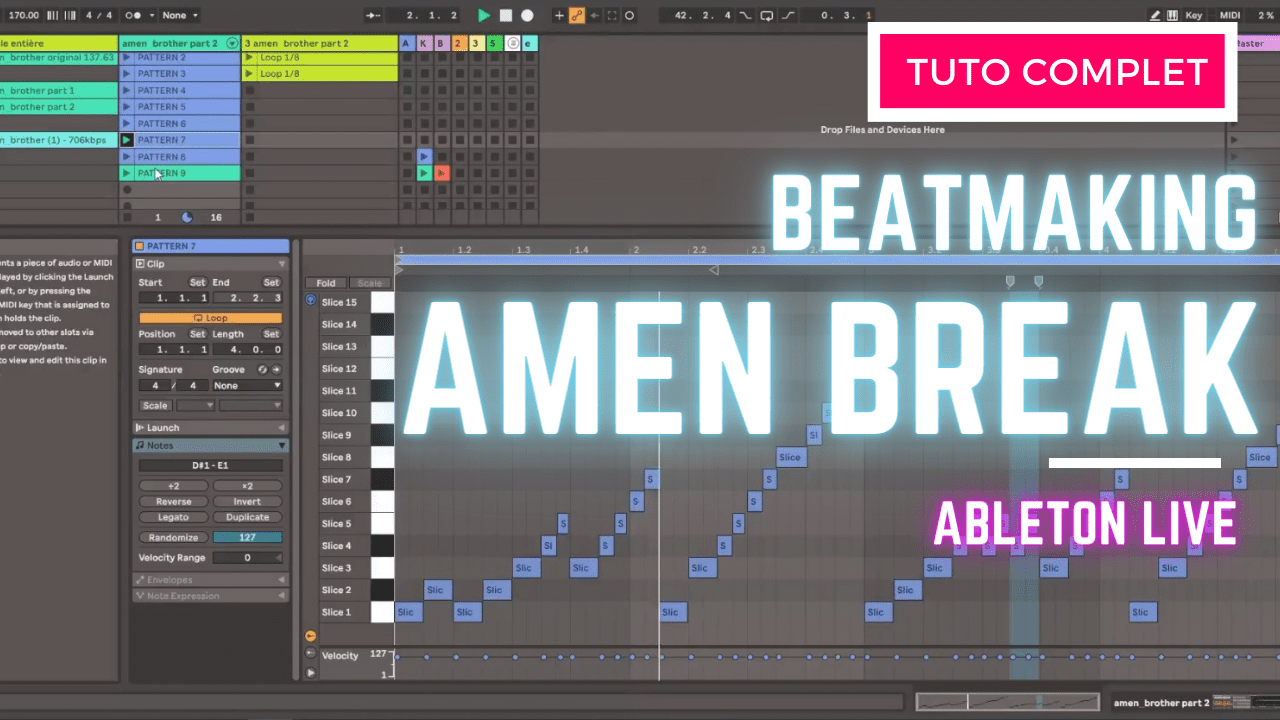Screen dimensions: 1280x720
Task: Launch the PATTERN 7 clip
Action: (127, 140)
